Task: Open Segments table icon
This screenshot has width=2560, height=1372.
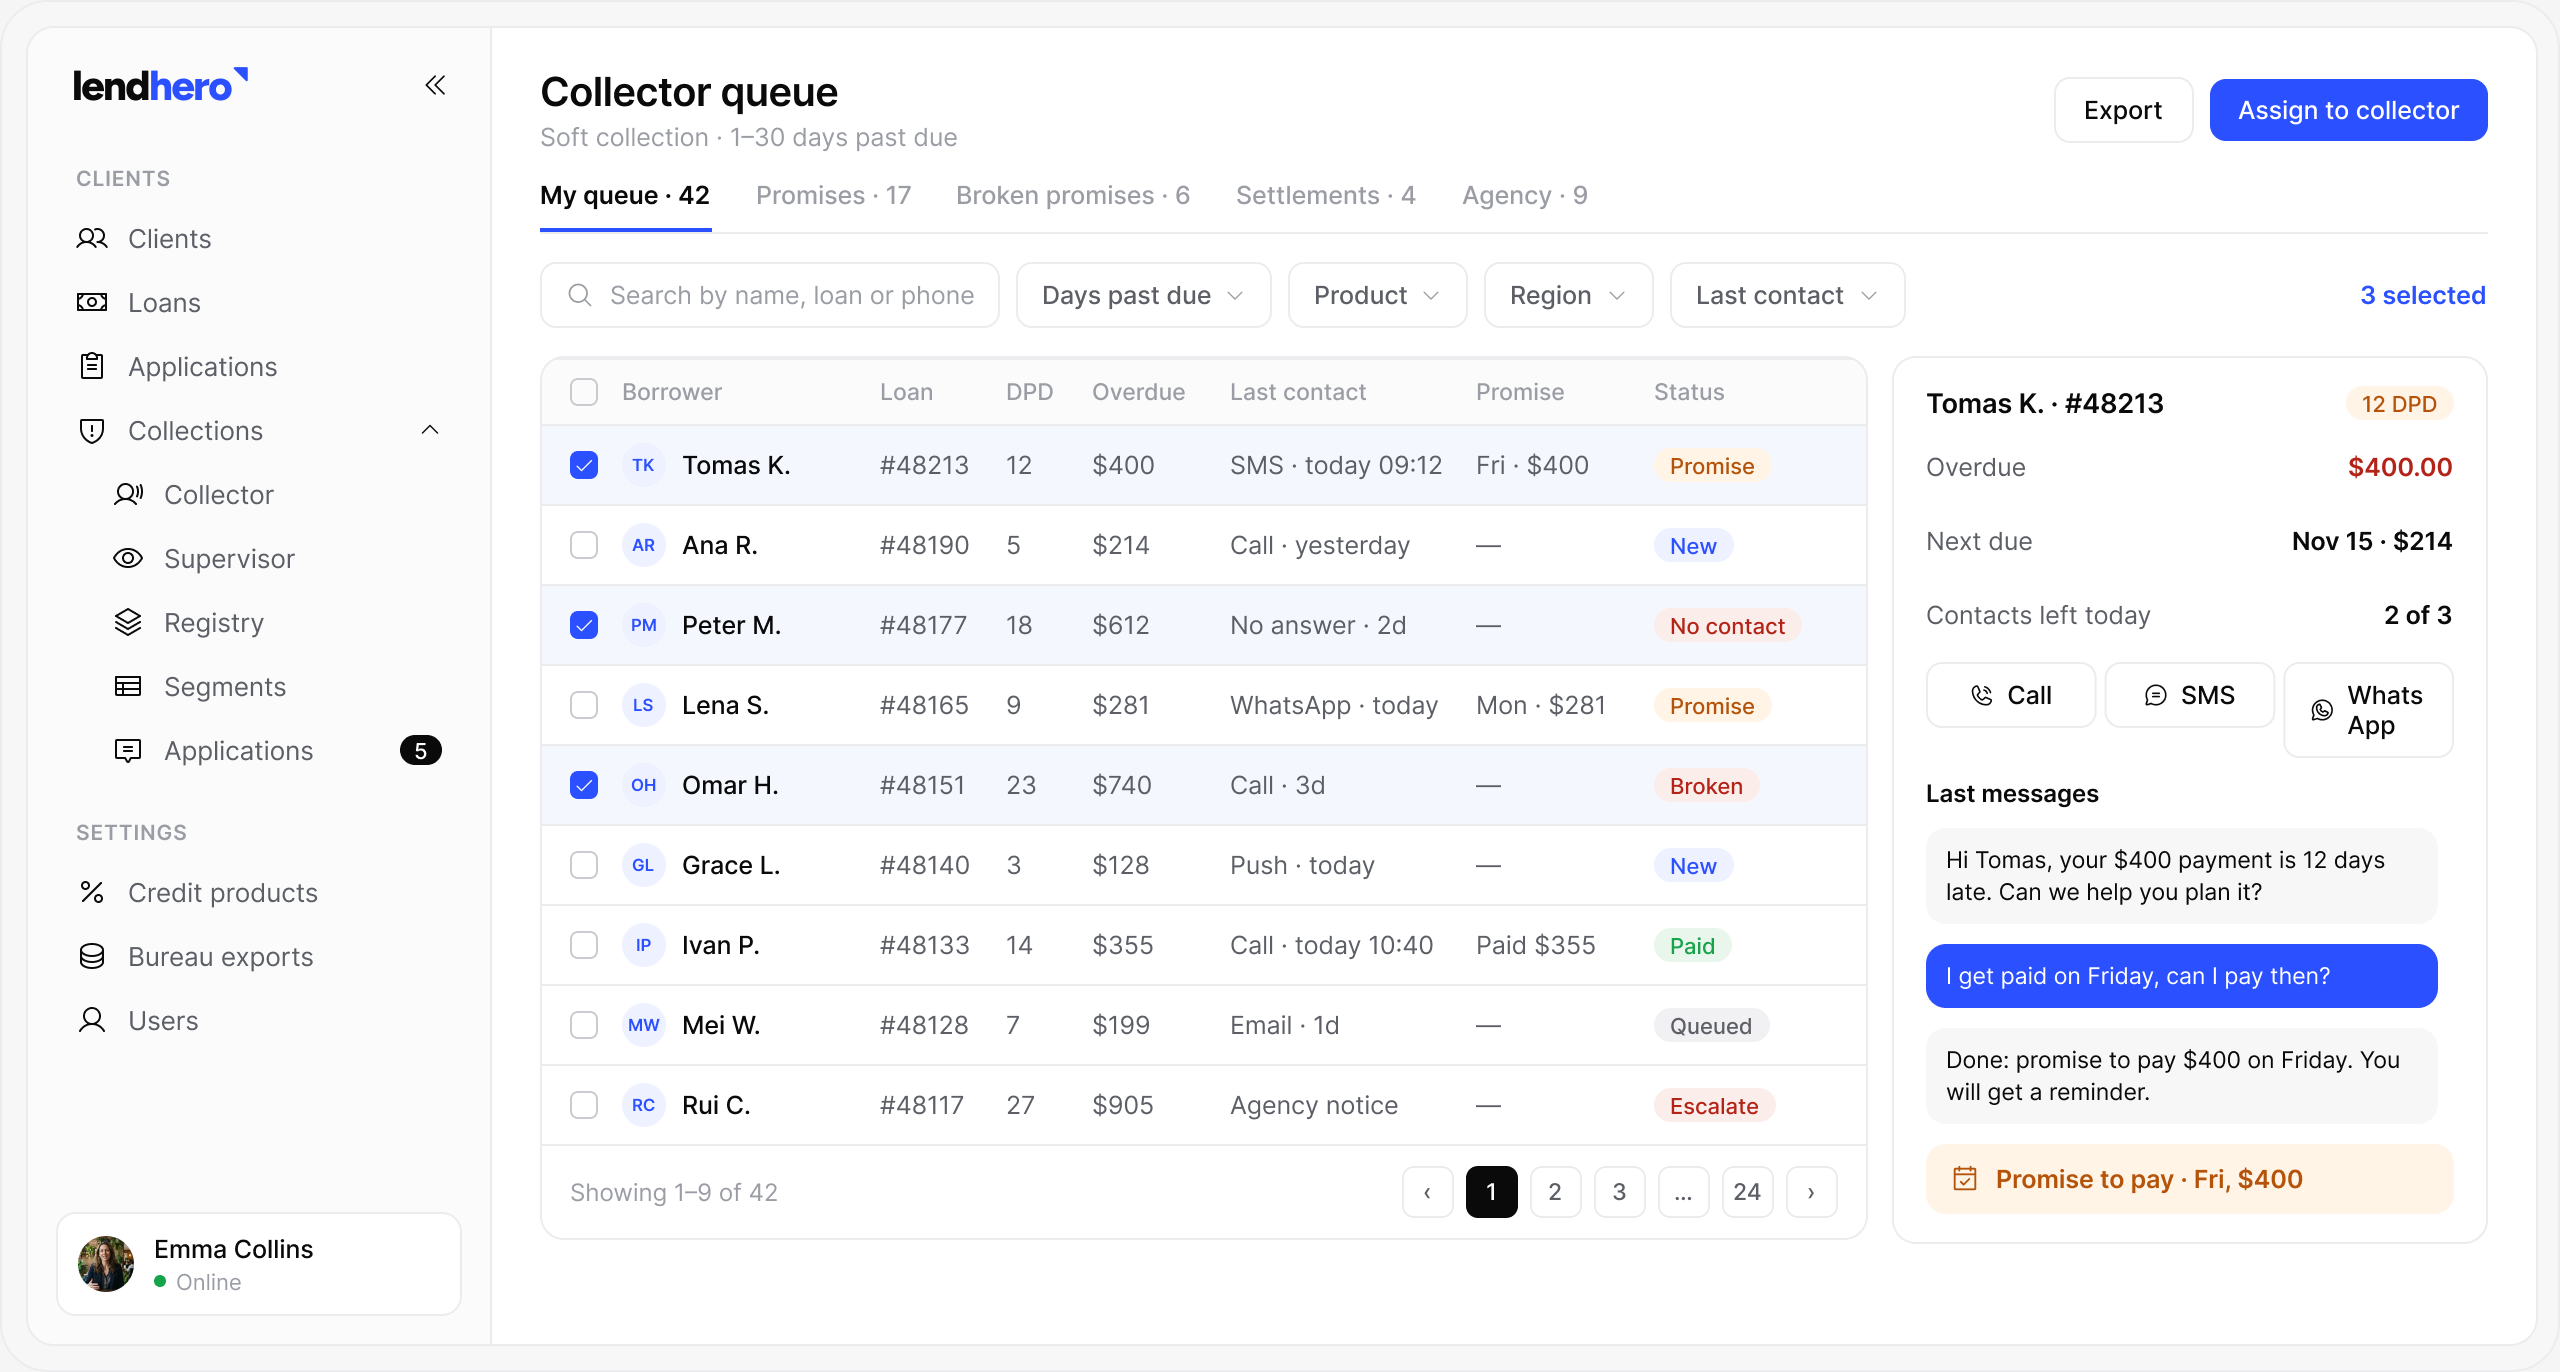Action: [128, 686]
